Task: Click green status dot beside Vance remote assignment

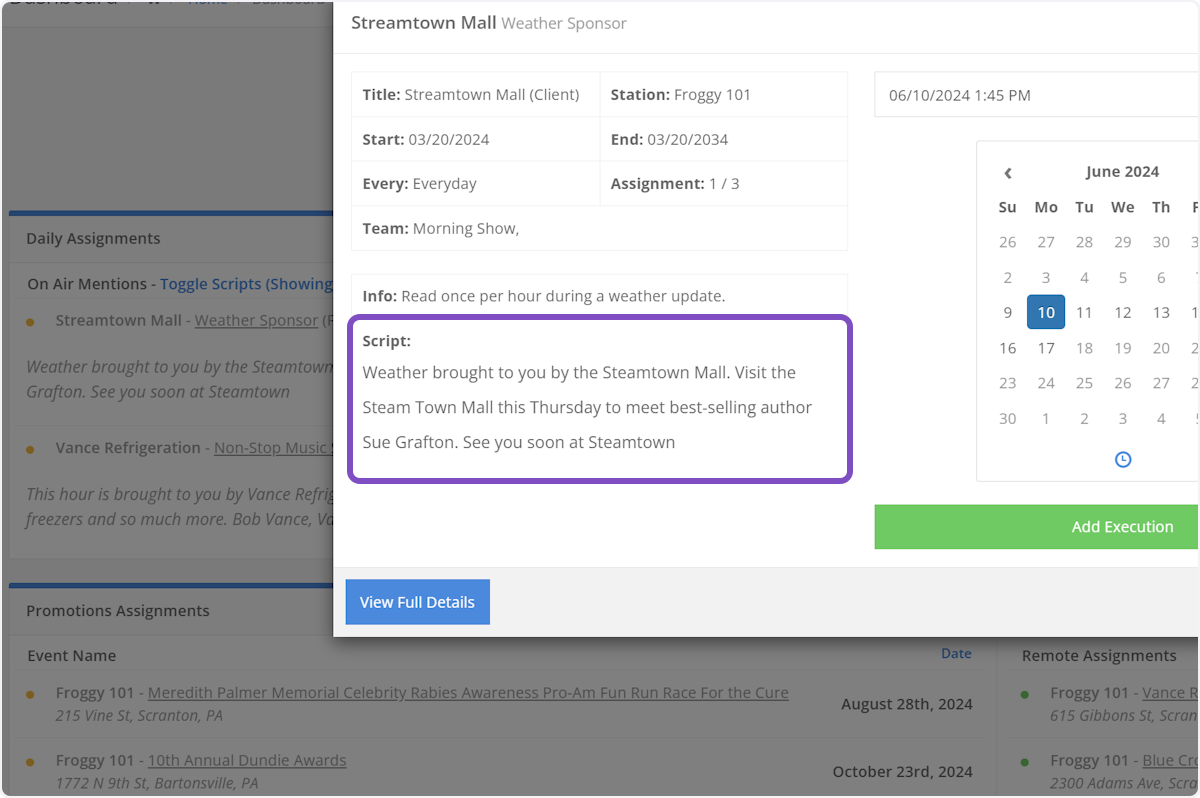Action: pos(1025,694)
